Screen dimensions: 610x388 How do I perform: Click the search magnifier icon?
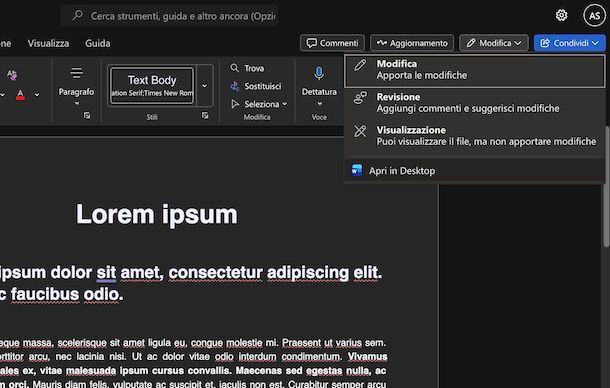(78, 15)
